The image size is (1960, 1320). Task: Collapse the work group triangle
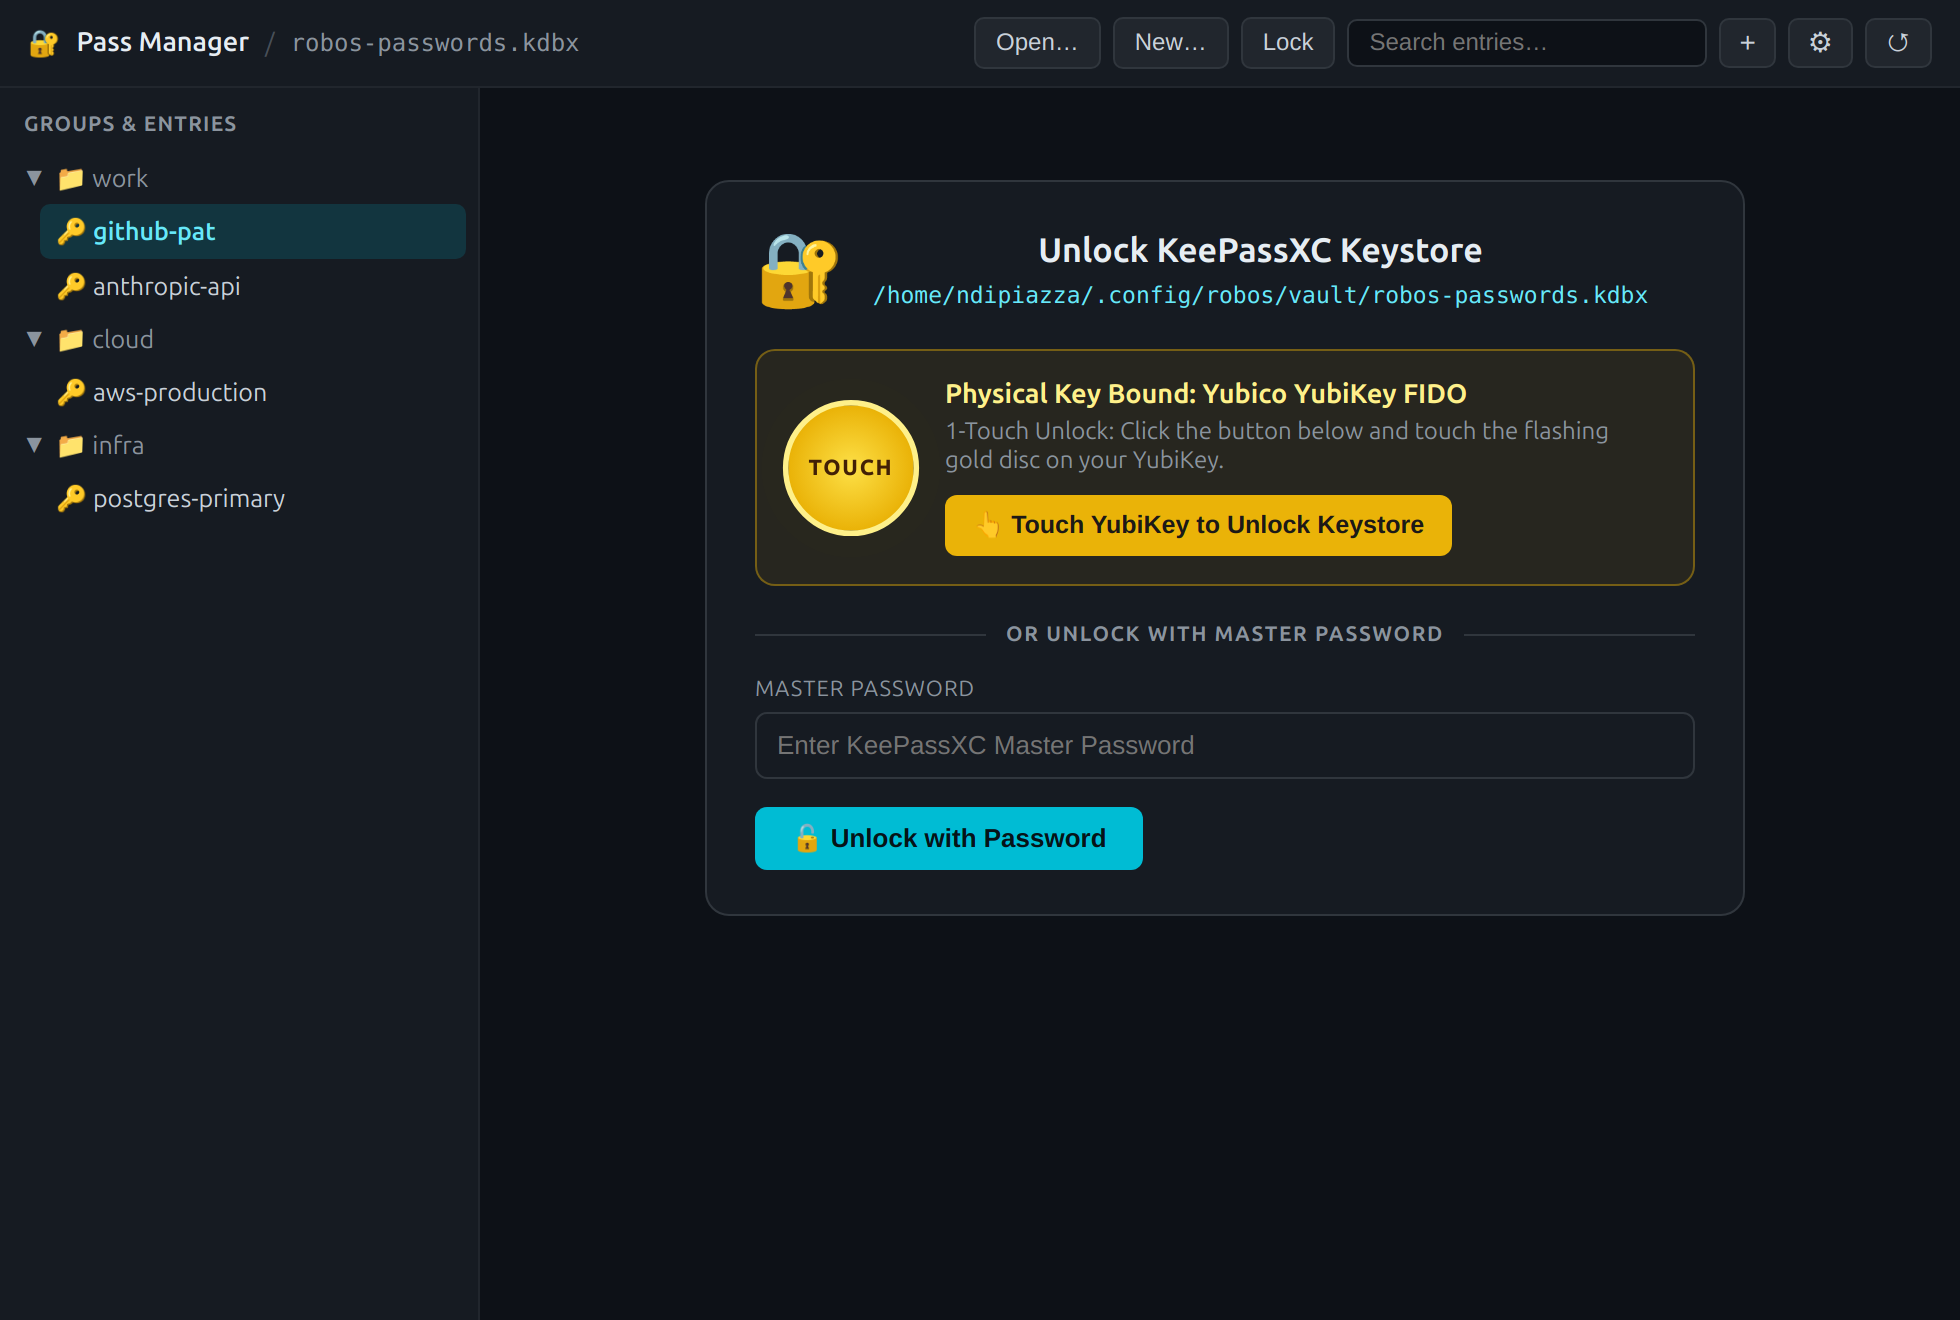click(x=34, y=179)
